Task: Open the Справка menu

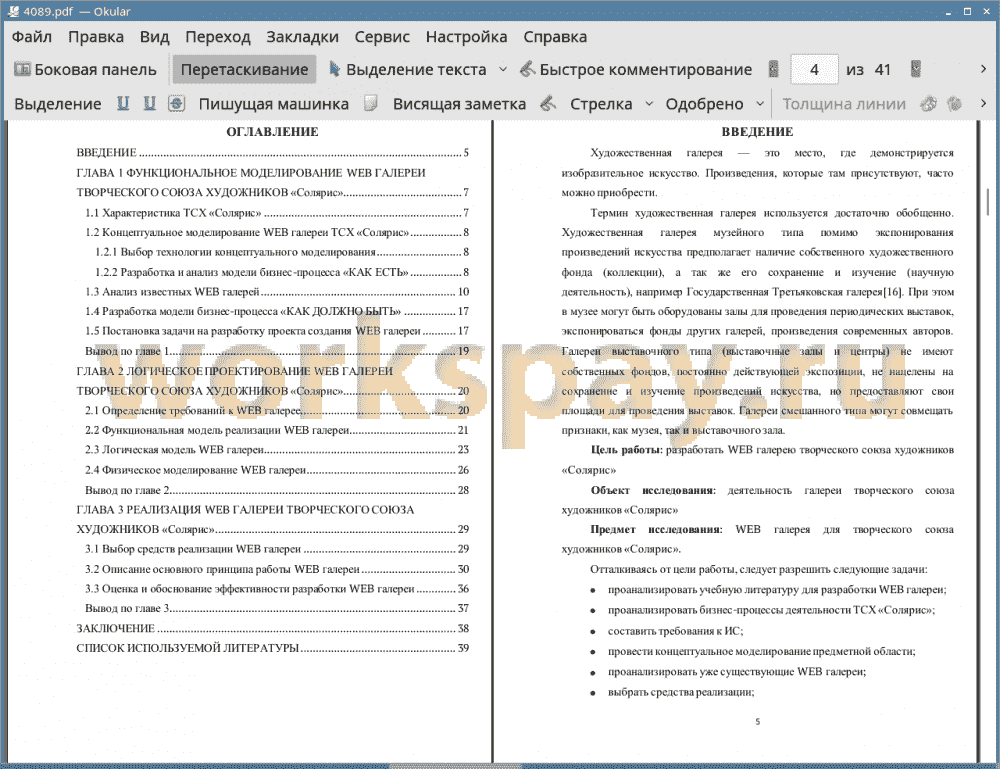Action: coord(555,37)
